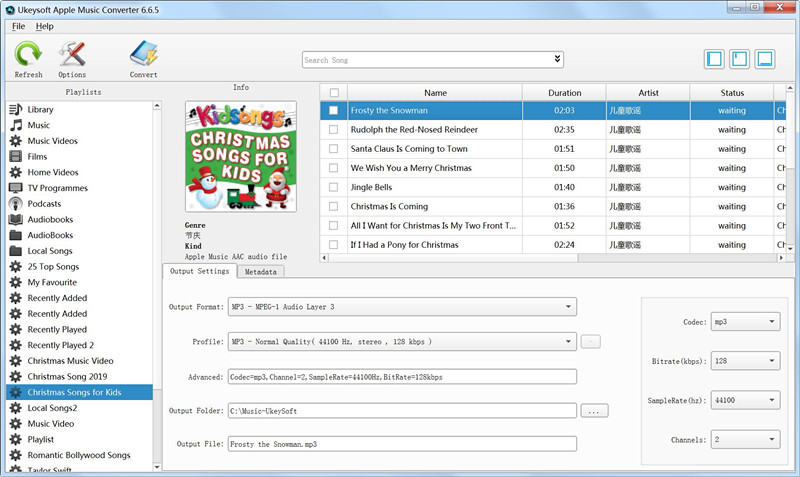The width and height of the screenshot is (800, 477).
Task: Check the Rudolph the Red-Nosed Reindeer checkbox
Action: 334,130
